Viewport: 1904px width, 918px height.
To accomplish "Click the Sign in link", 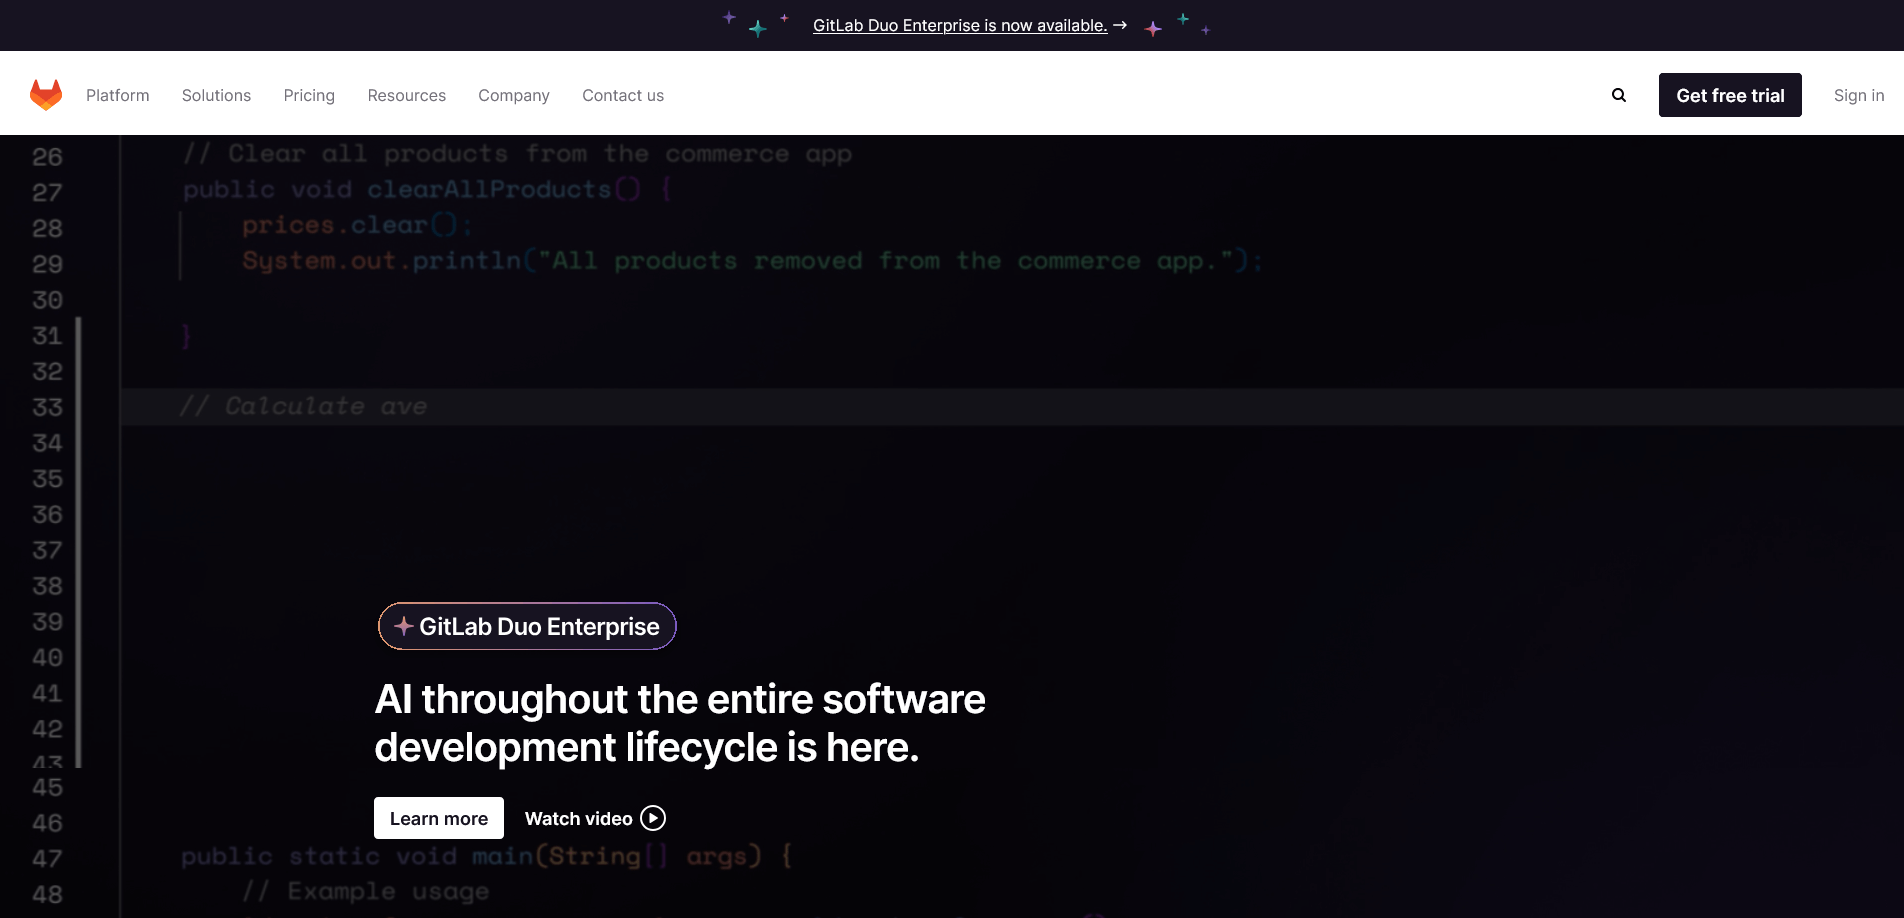I will (x=1858, y=95).
